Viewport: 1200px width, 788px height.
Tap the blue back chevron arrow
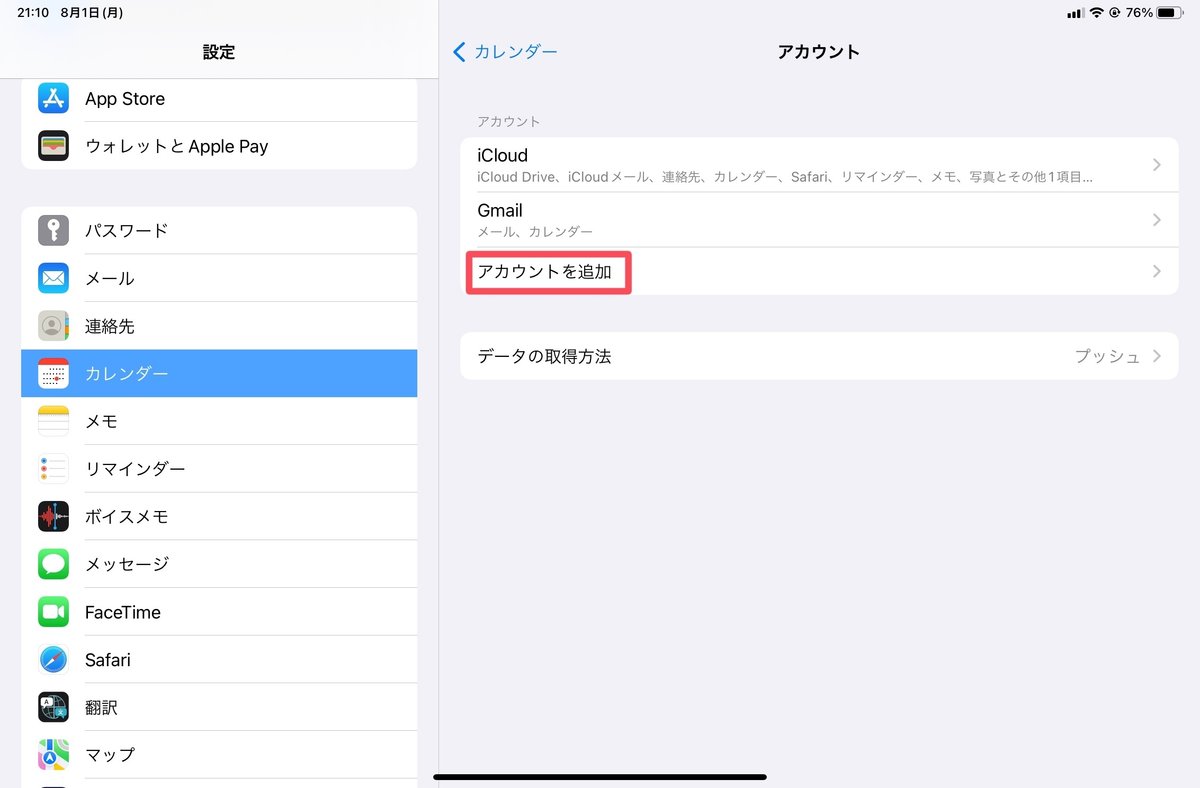coord(460,52)
